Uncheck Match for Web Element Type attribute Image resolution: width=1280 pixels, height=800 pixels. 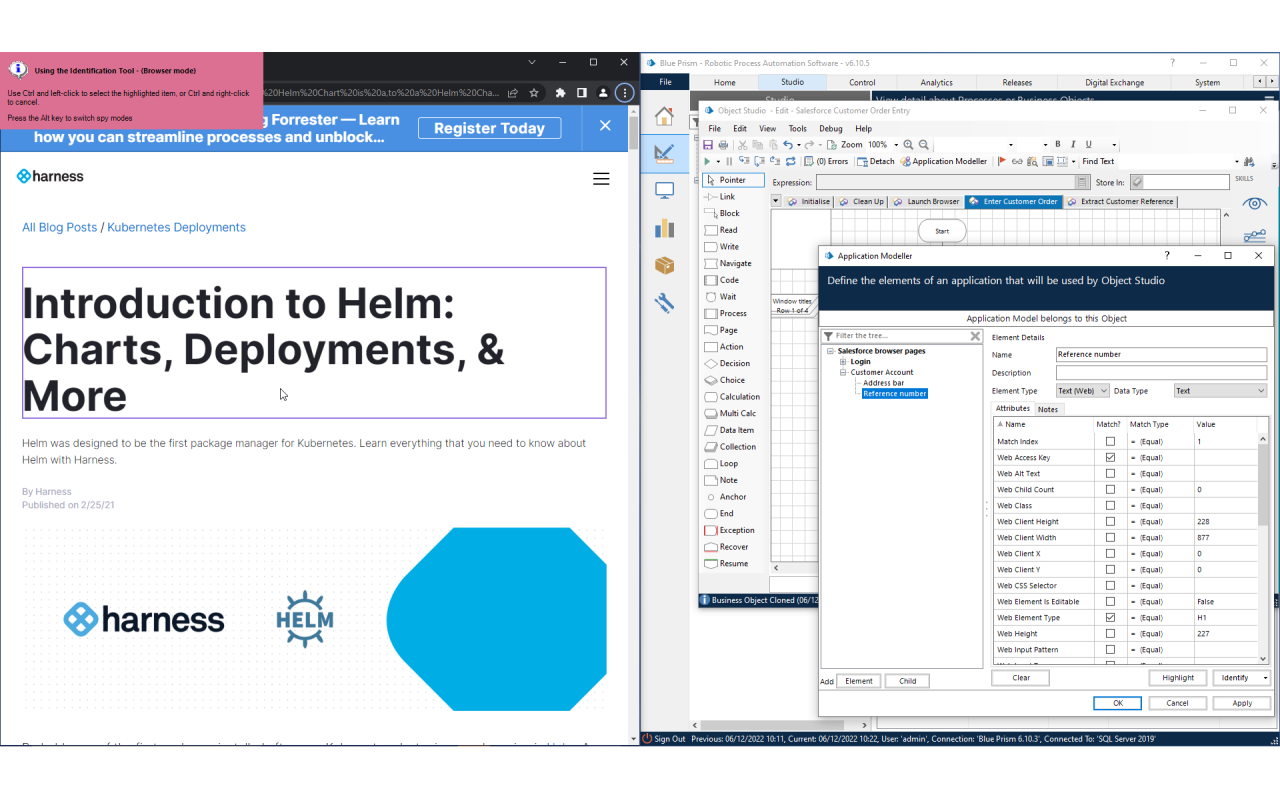click(1110, 617)
